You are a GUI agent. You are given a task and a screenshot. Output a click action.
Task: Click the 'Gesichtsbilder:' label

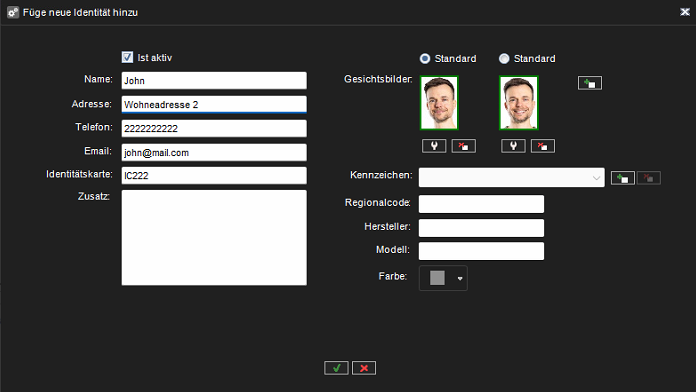click(378, 79)
